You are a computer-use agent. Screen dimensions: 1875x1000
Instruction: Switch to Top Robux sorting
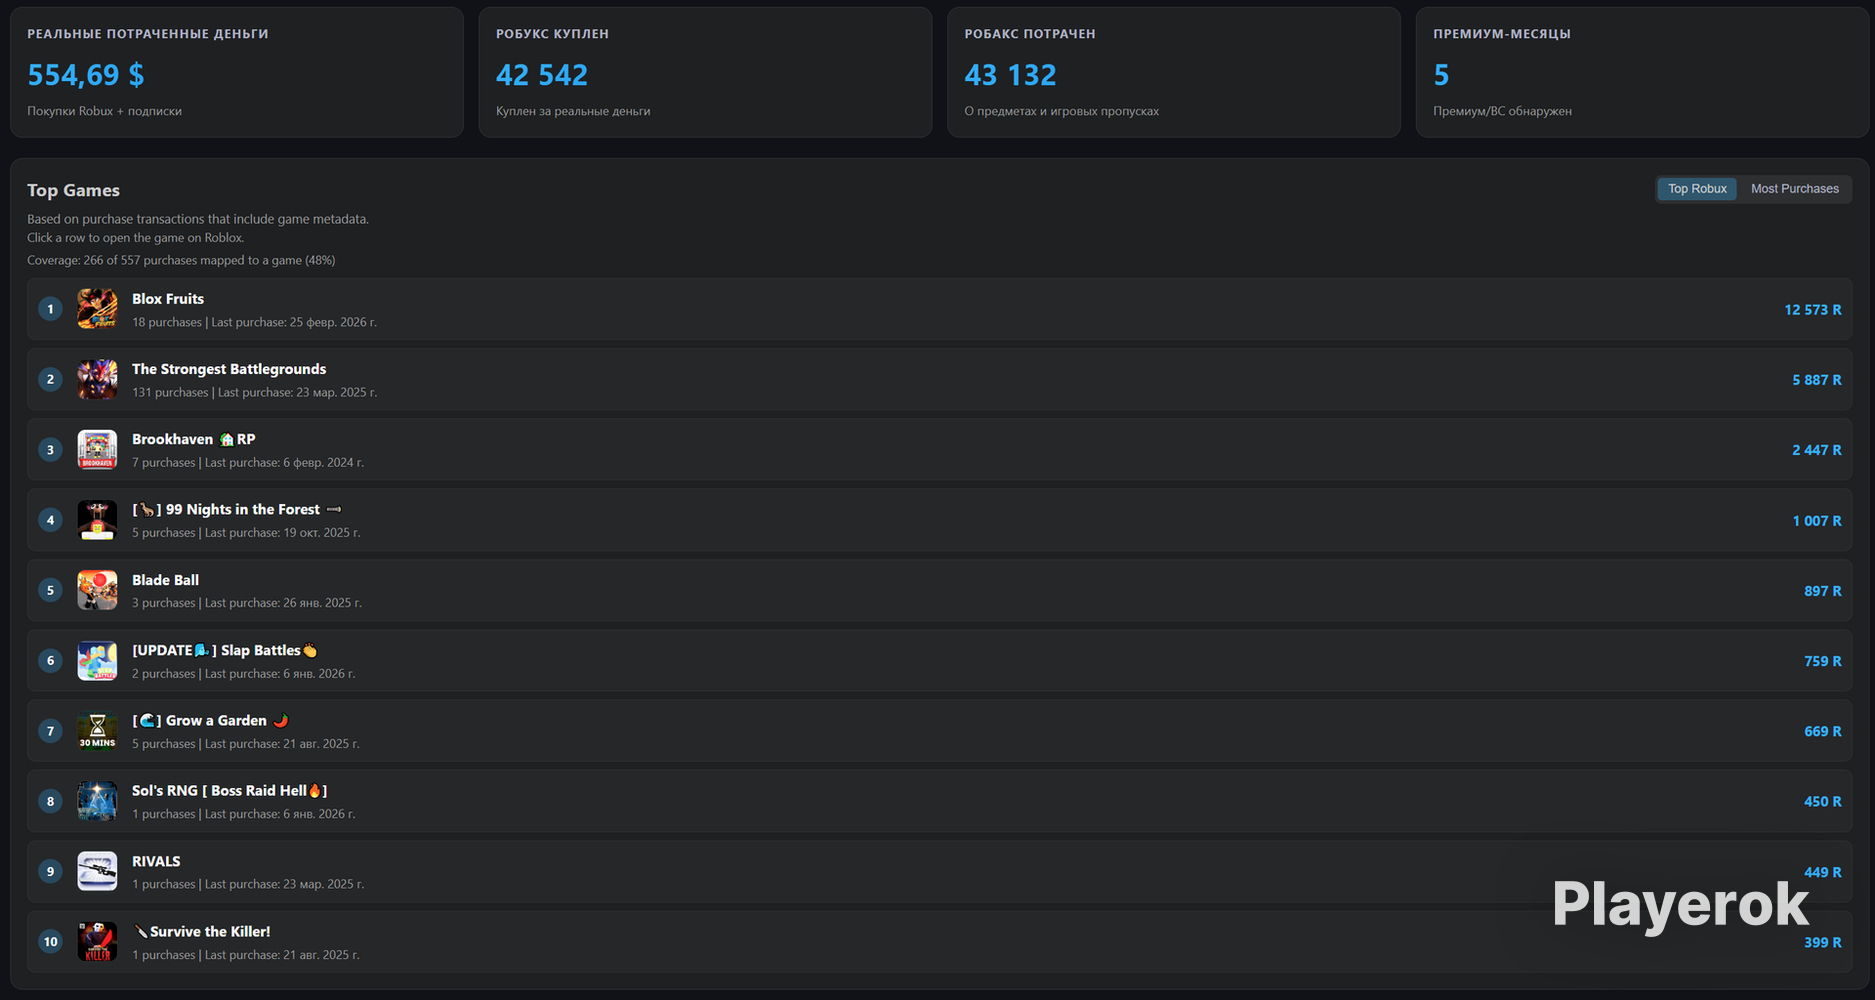coord(1697,189)
